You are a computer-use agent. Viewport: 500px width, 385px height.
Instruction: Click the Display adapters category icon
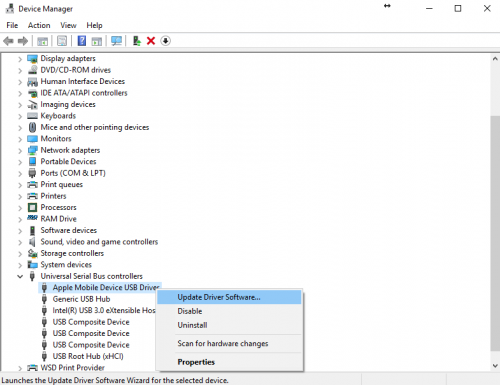pyautogui.click(x=32, y=59)
